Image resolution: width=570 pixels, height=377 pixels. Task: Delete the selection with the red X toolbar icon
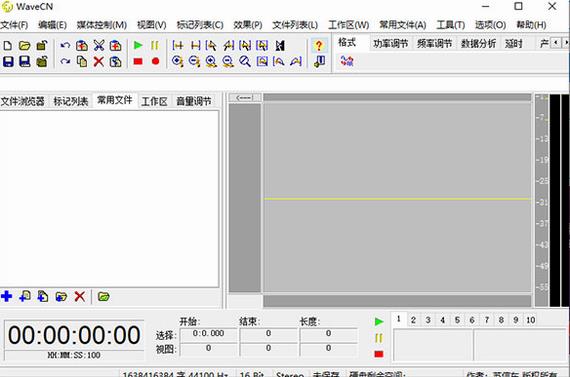coord(99,61)
